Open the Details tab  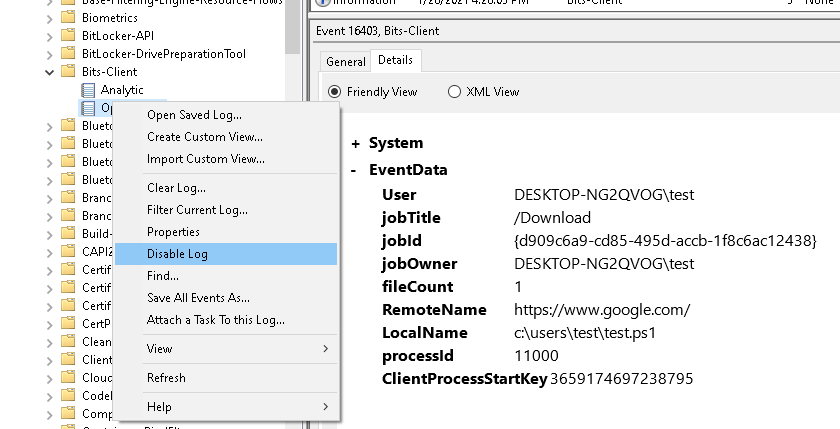click(x=394, y=61)
